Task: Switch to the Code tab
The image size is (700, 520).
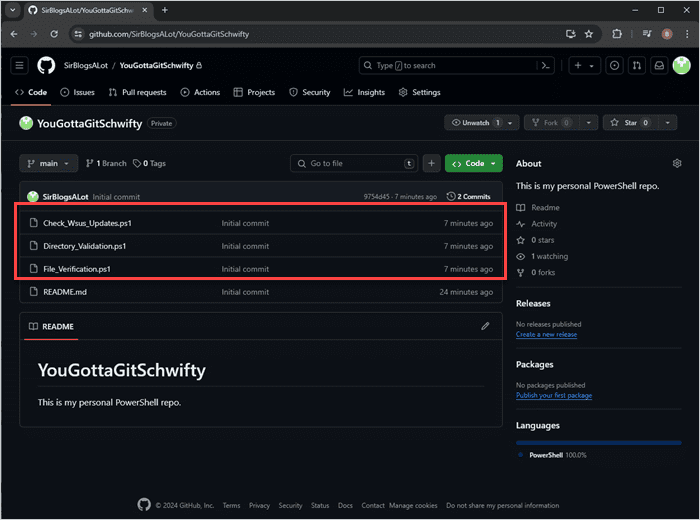Action: [31, 92]
